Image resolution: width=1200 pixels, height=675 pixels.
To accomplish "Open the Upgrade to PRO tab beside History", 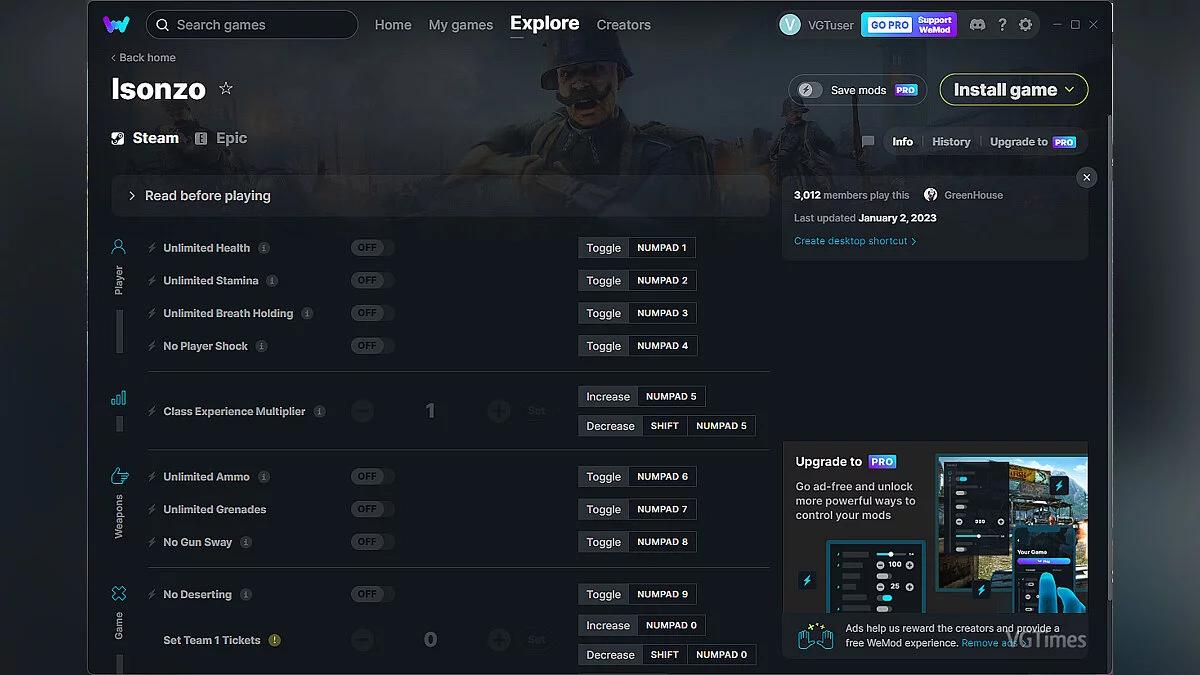I will tap(1033, 142).
